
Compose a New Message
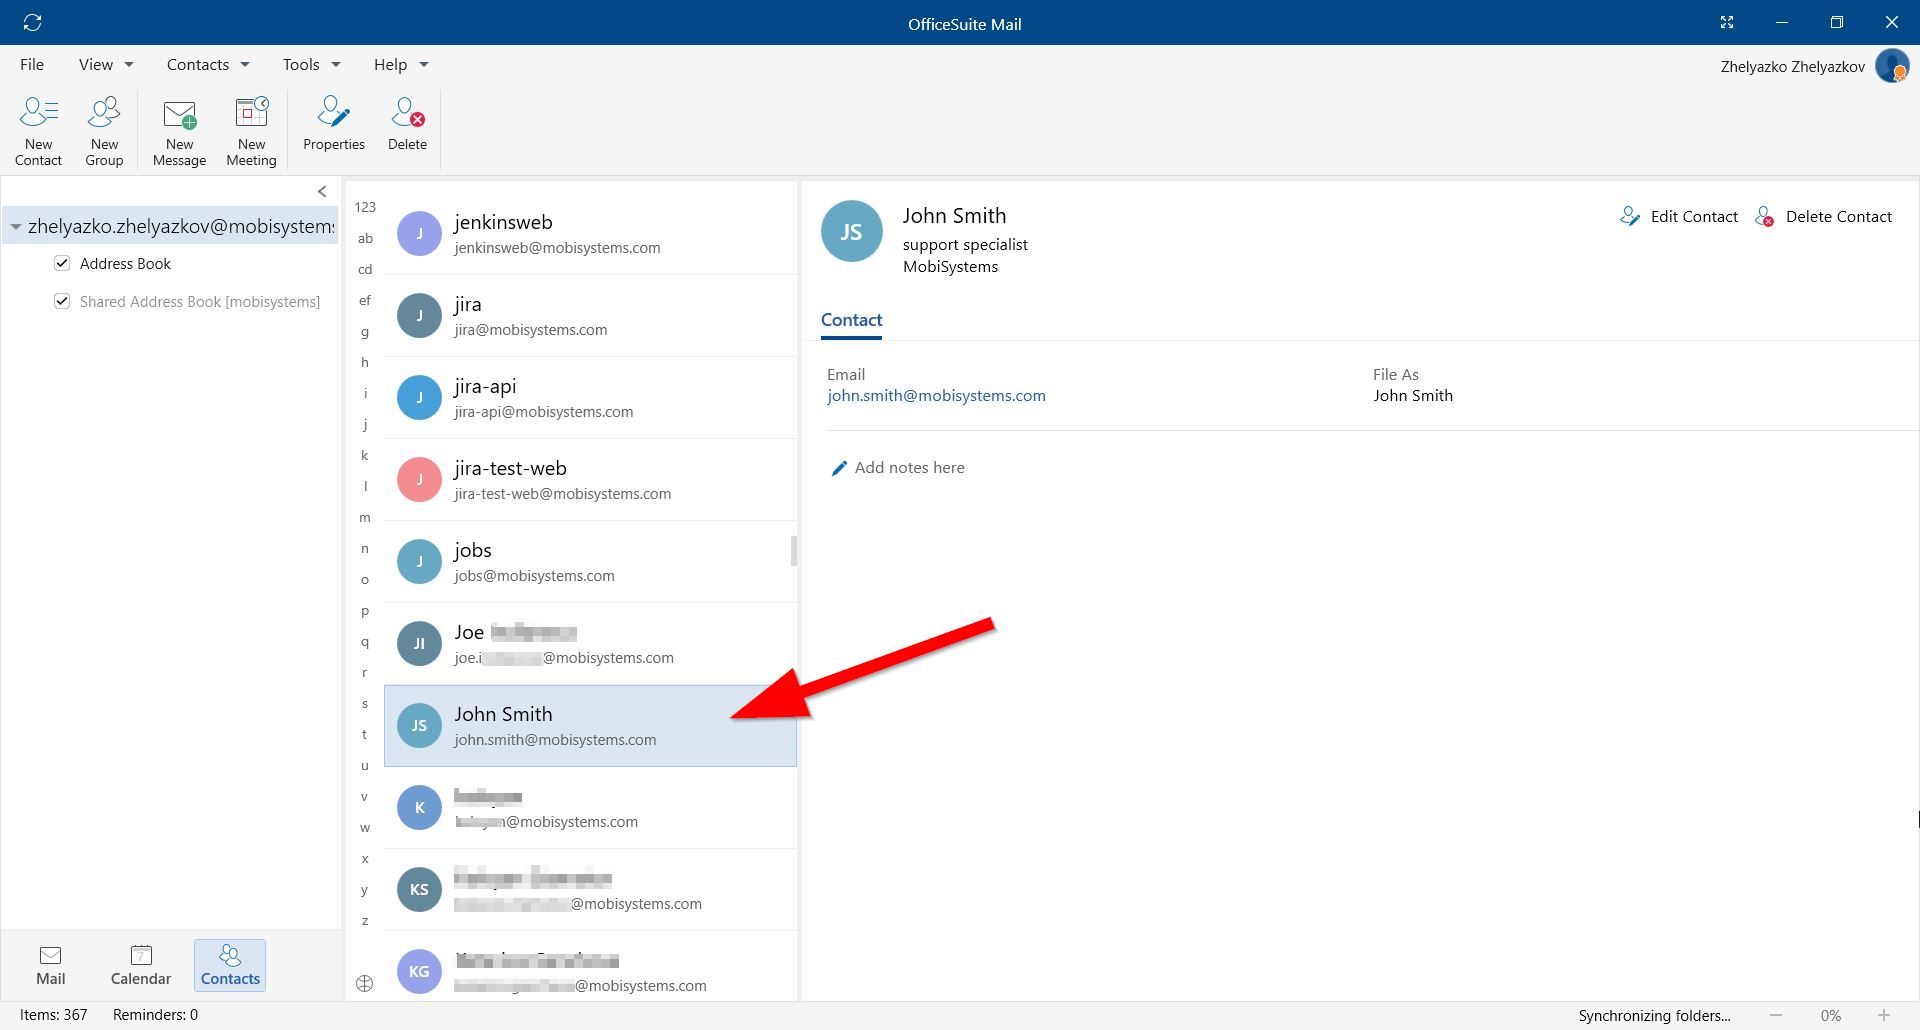point(179,130)
